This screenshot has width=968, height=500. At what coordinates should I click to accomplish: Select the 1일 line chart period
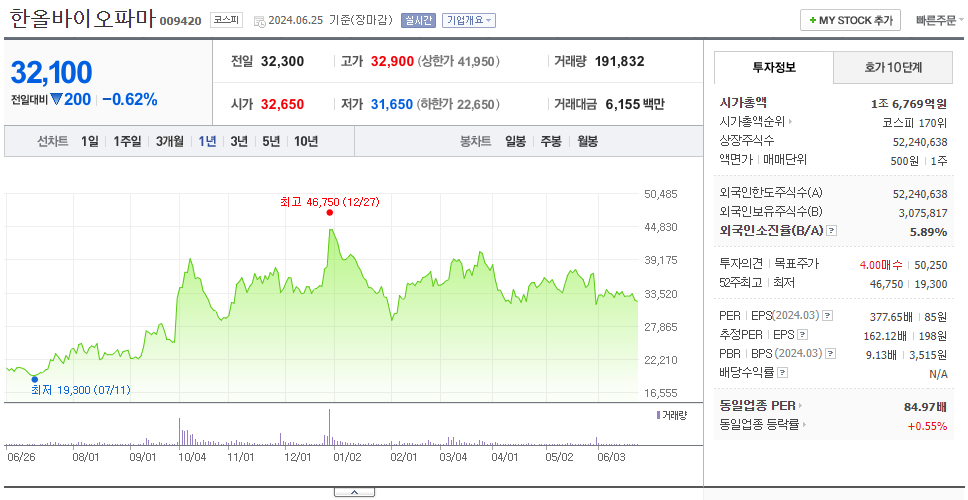(90, 141)
